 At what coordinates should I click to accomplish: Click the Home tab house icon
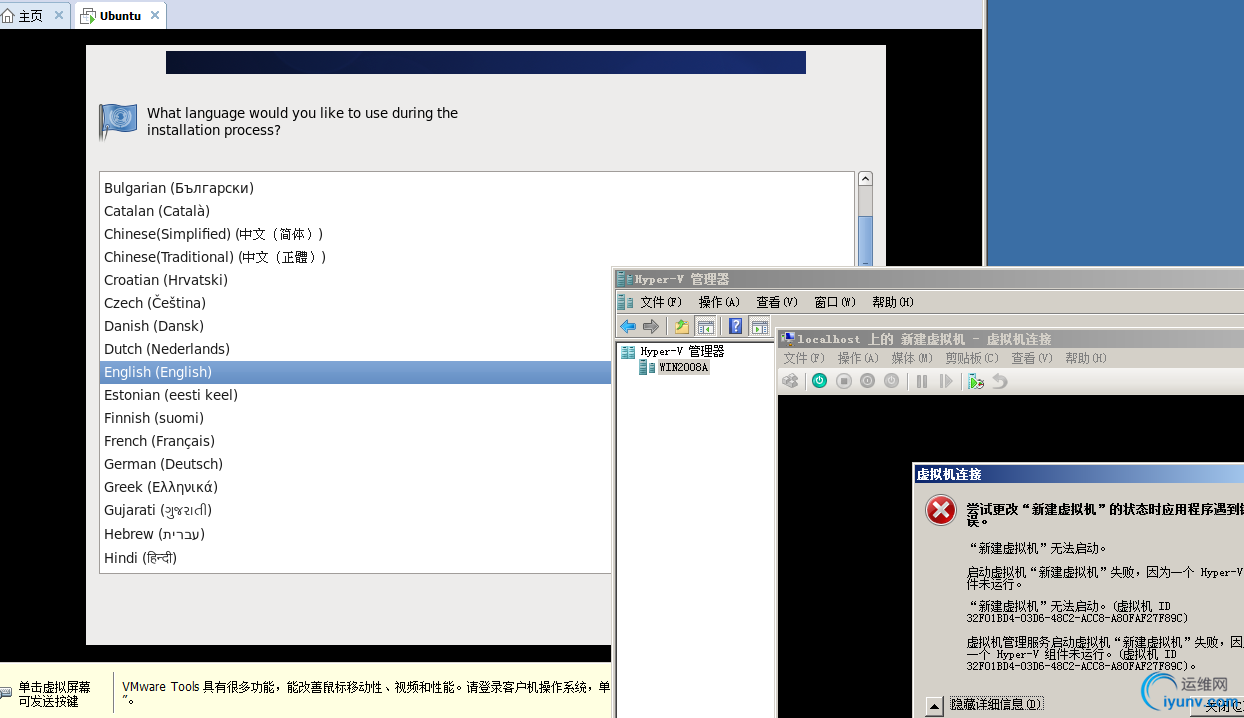coord(9,15)
